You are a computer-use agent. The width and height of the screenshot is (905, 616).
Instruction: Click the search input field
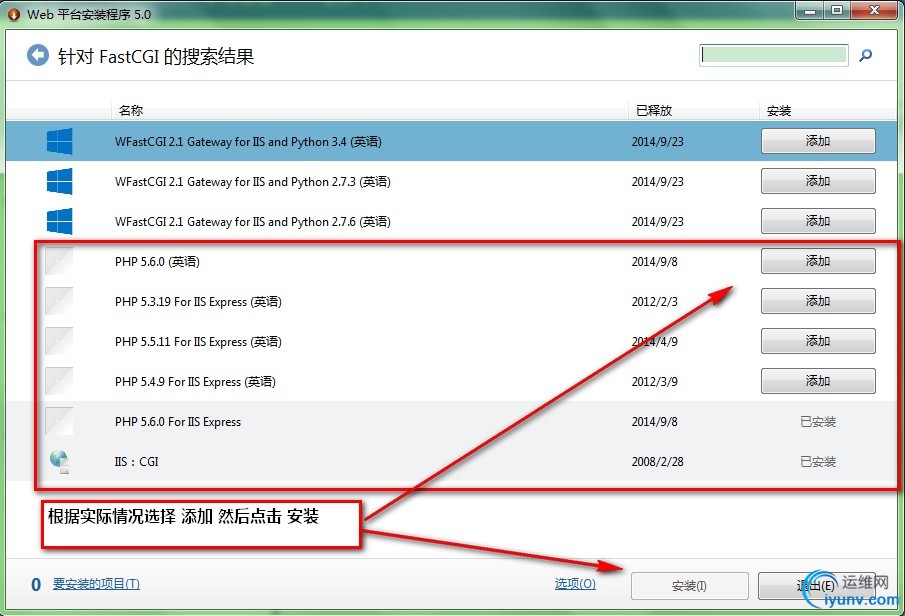pyautogui.click(x=773, y=55)
